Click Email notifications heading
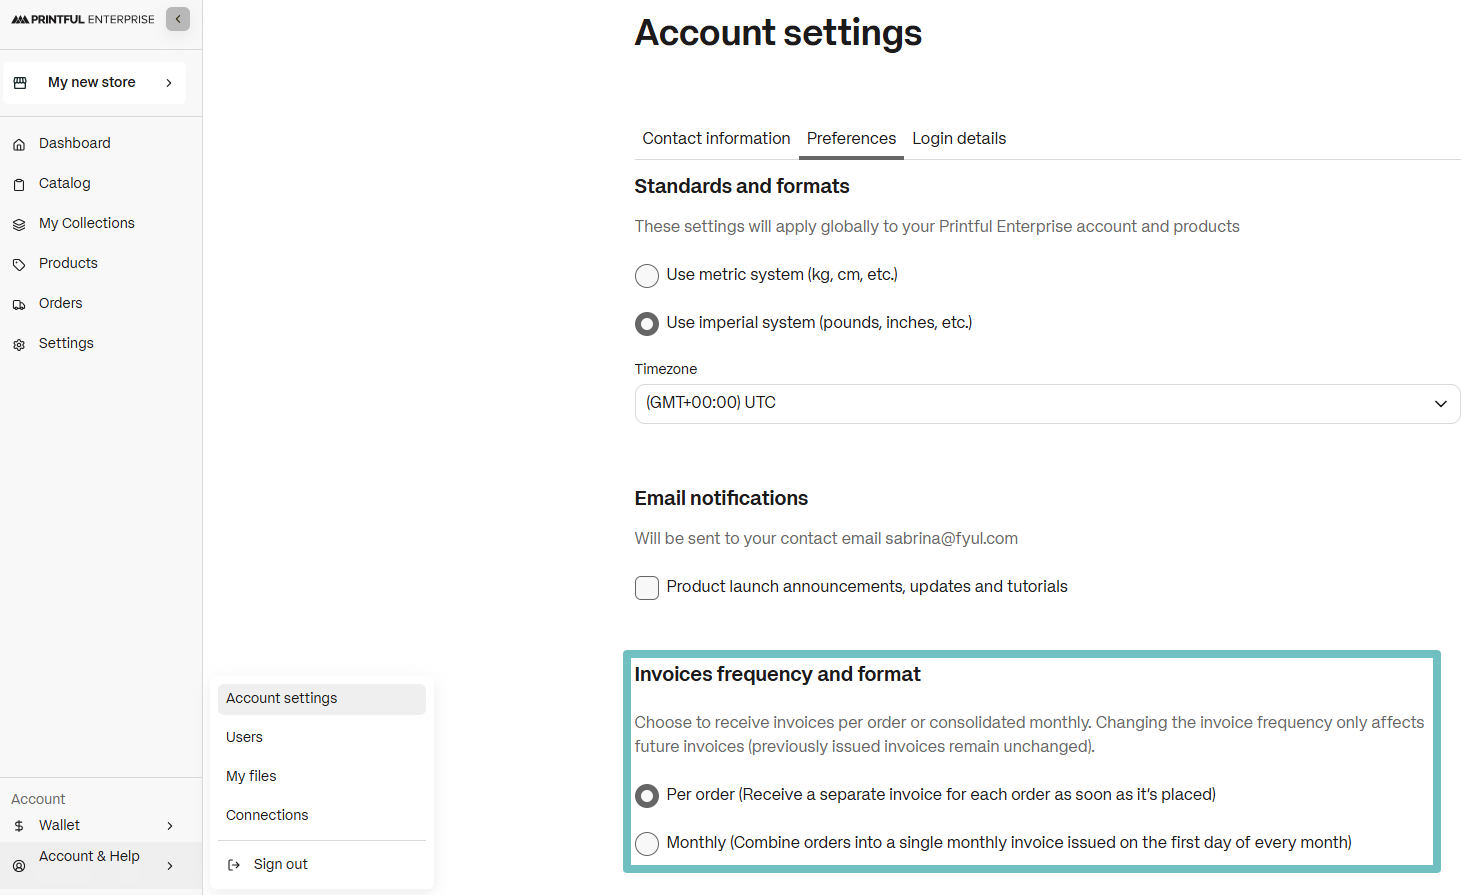1479x895 pixels. click(721, 498)
